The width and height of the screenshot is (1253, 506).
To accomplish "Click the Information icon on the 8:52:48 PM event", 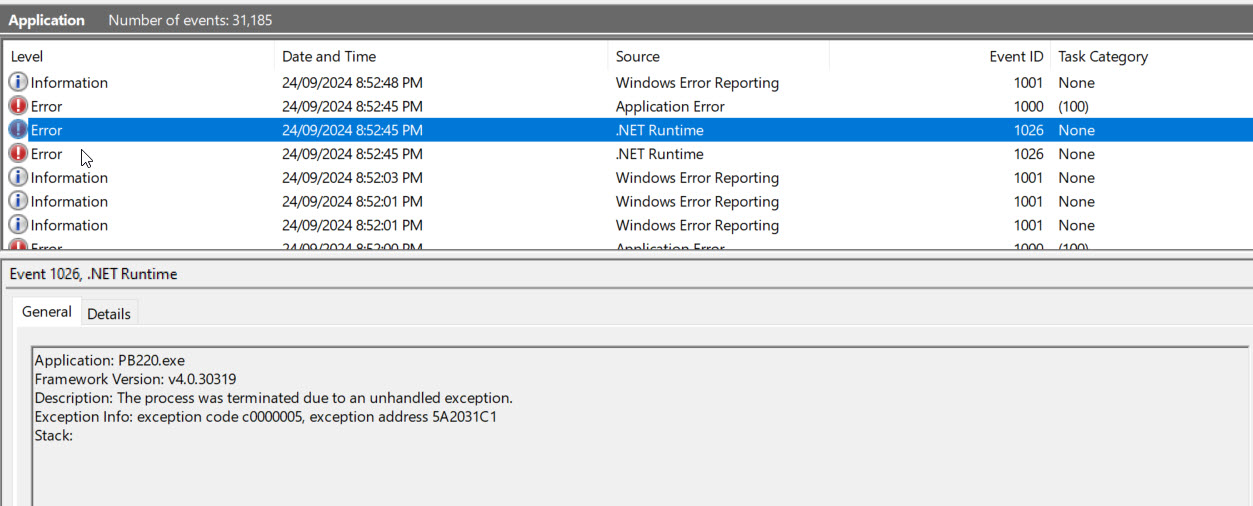I will [18, 83].
